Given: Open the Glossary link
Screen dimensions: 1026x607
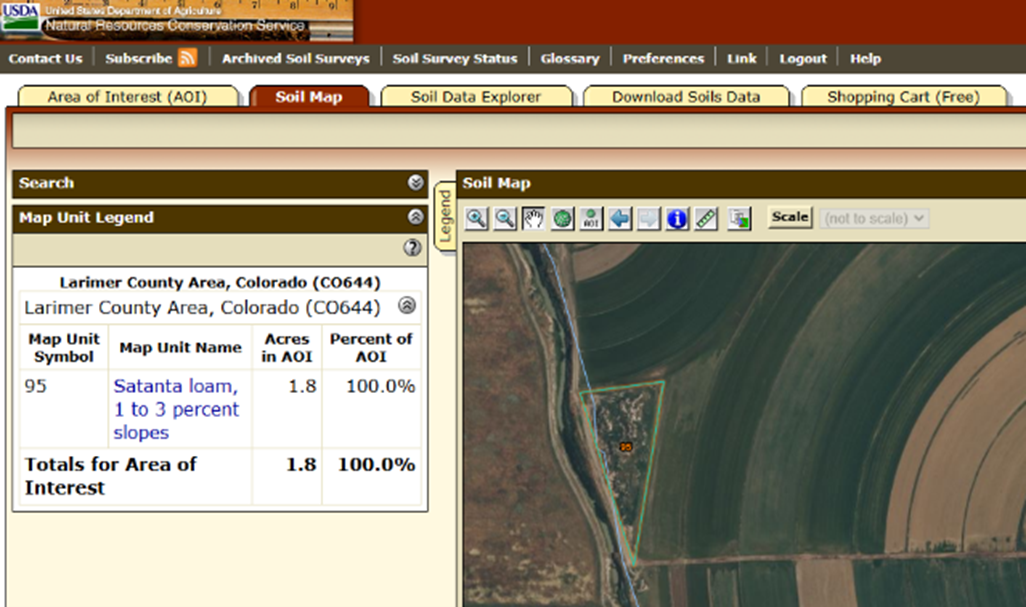Looking at the screenshot, I should [x=570, y=59].
